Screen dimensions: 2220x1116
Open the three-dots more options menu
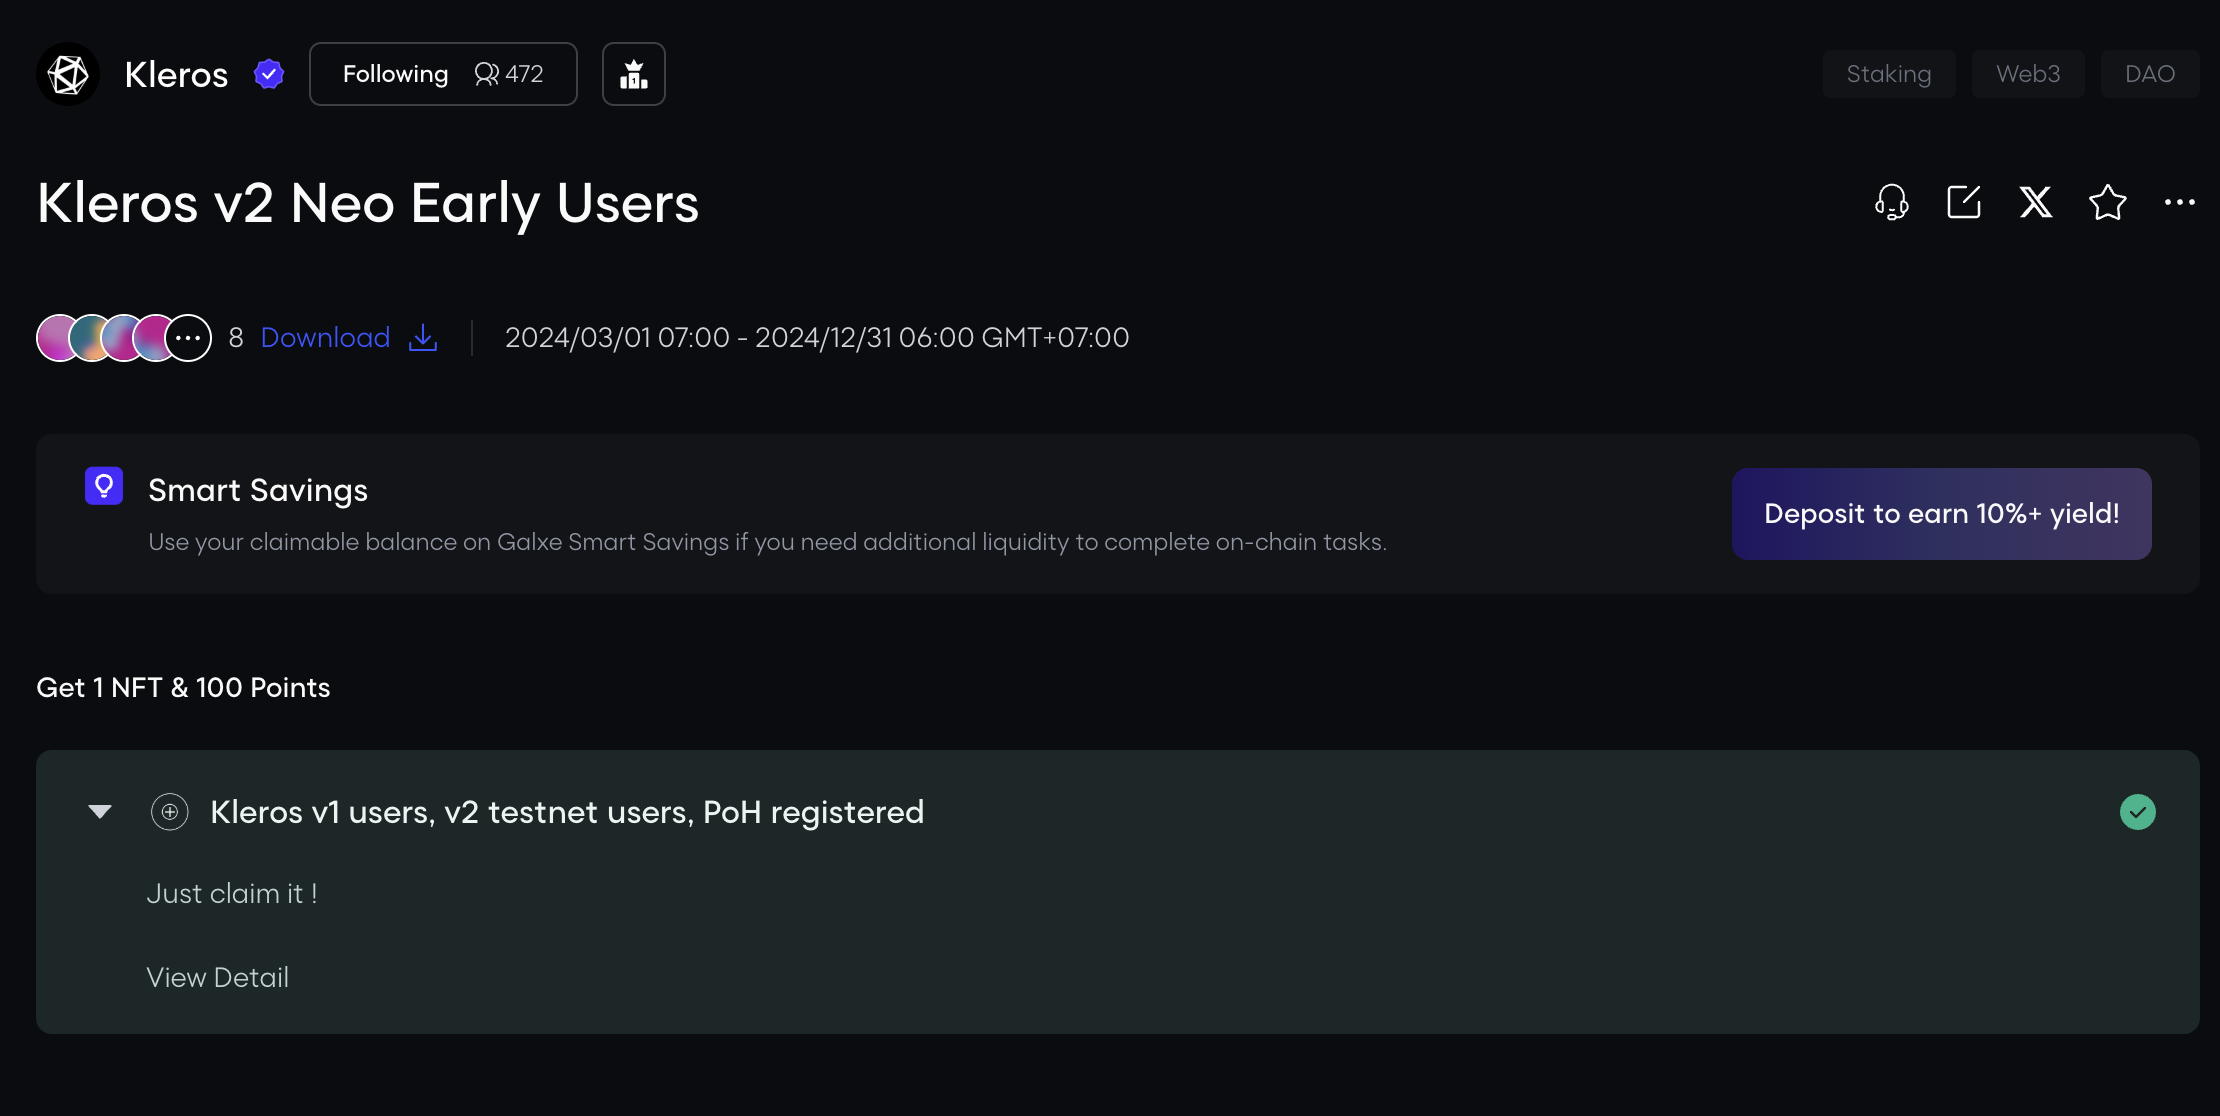point(2179,202)
